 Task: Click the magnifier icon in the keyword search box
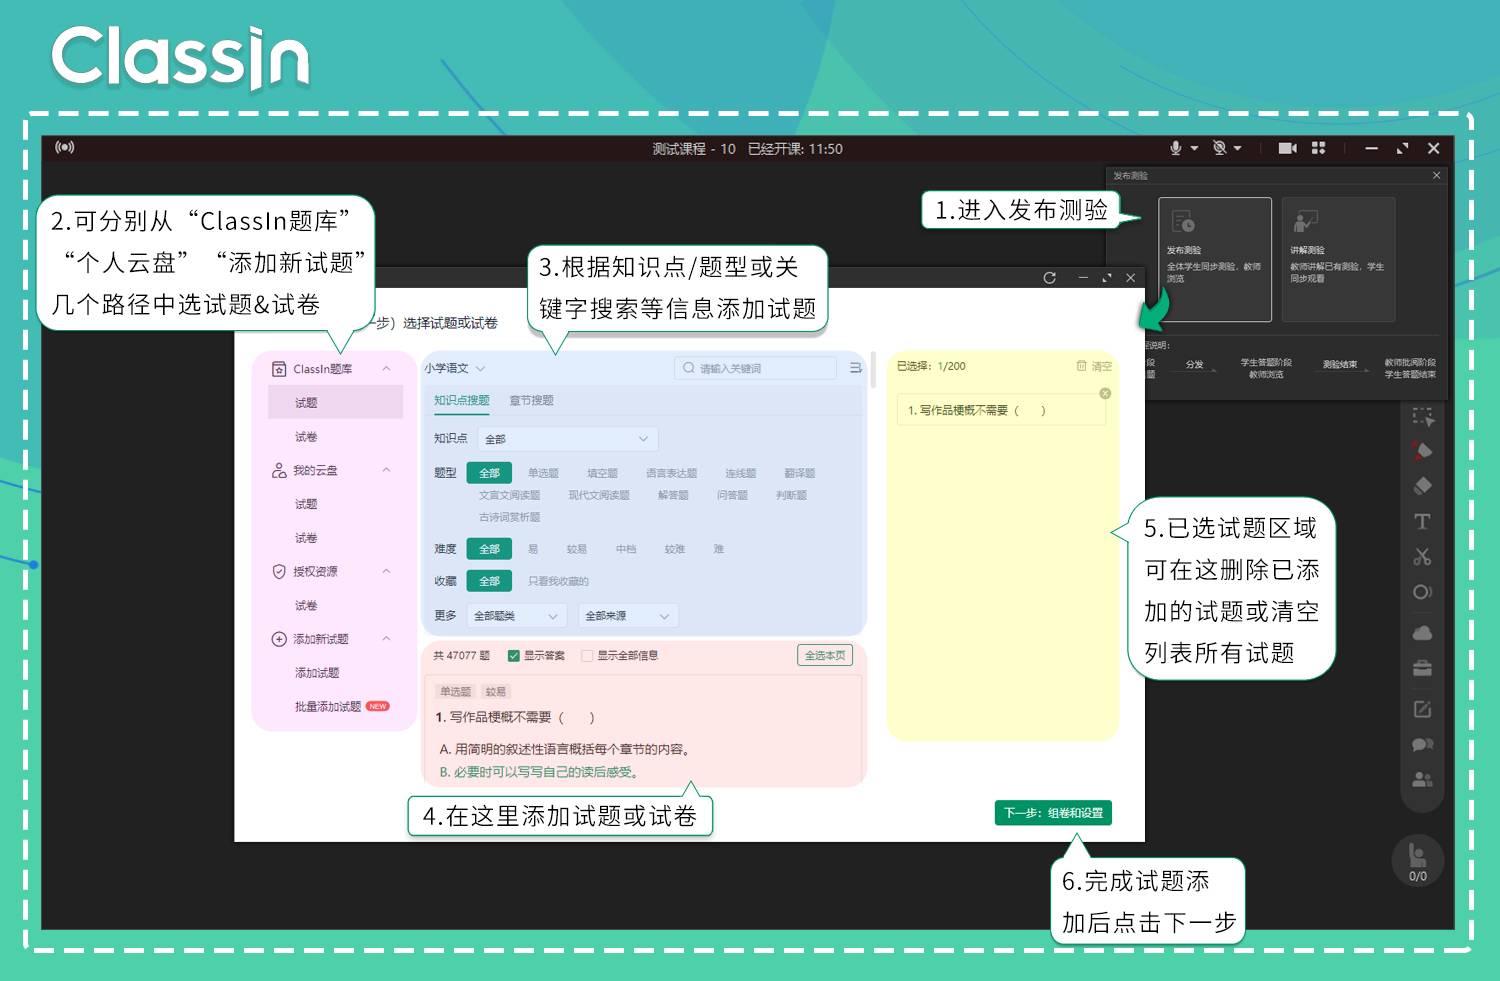[x=688, y=368]
